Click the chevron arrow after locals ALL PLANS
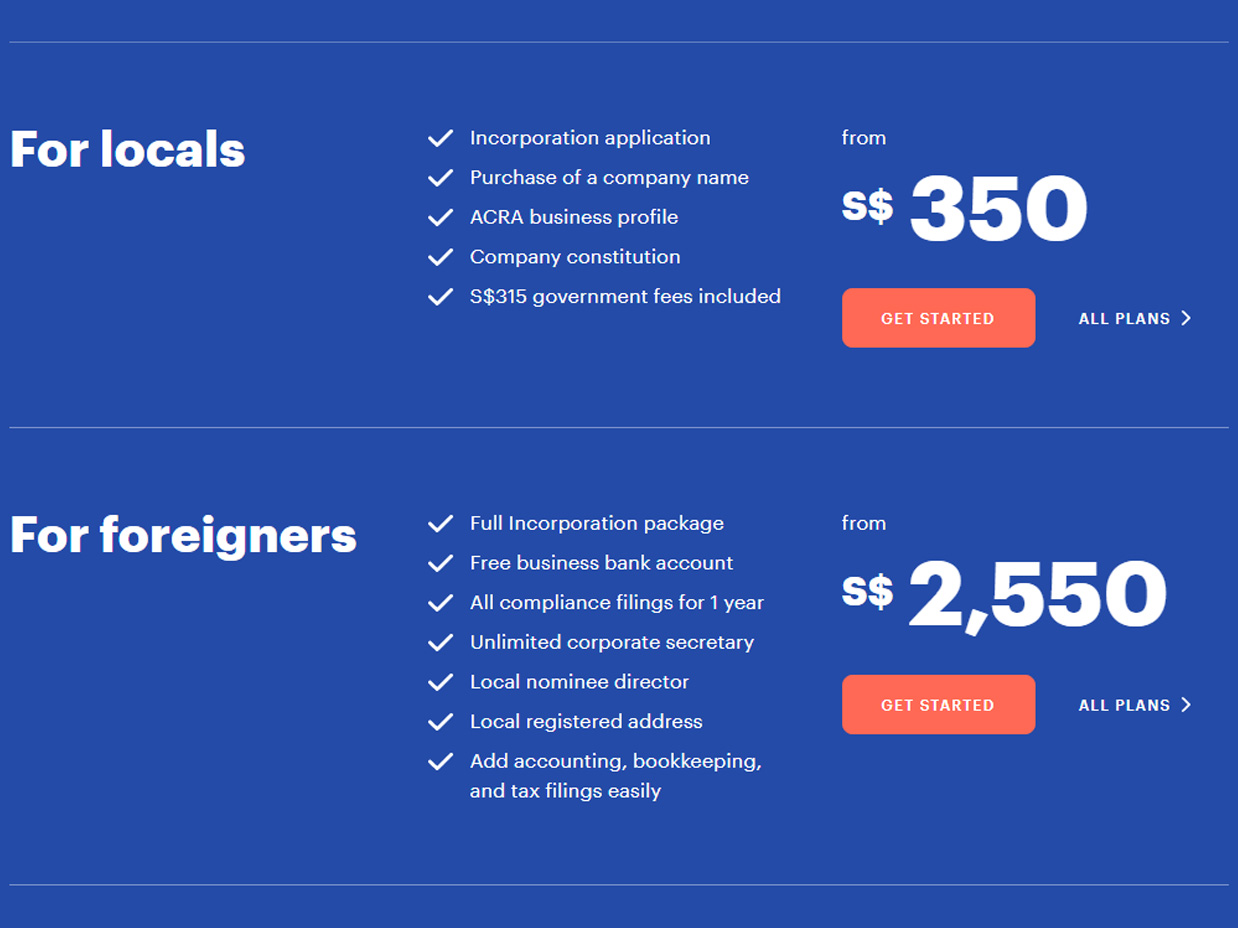 pos(1186,318)
